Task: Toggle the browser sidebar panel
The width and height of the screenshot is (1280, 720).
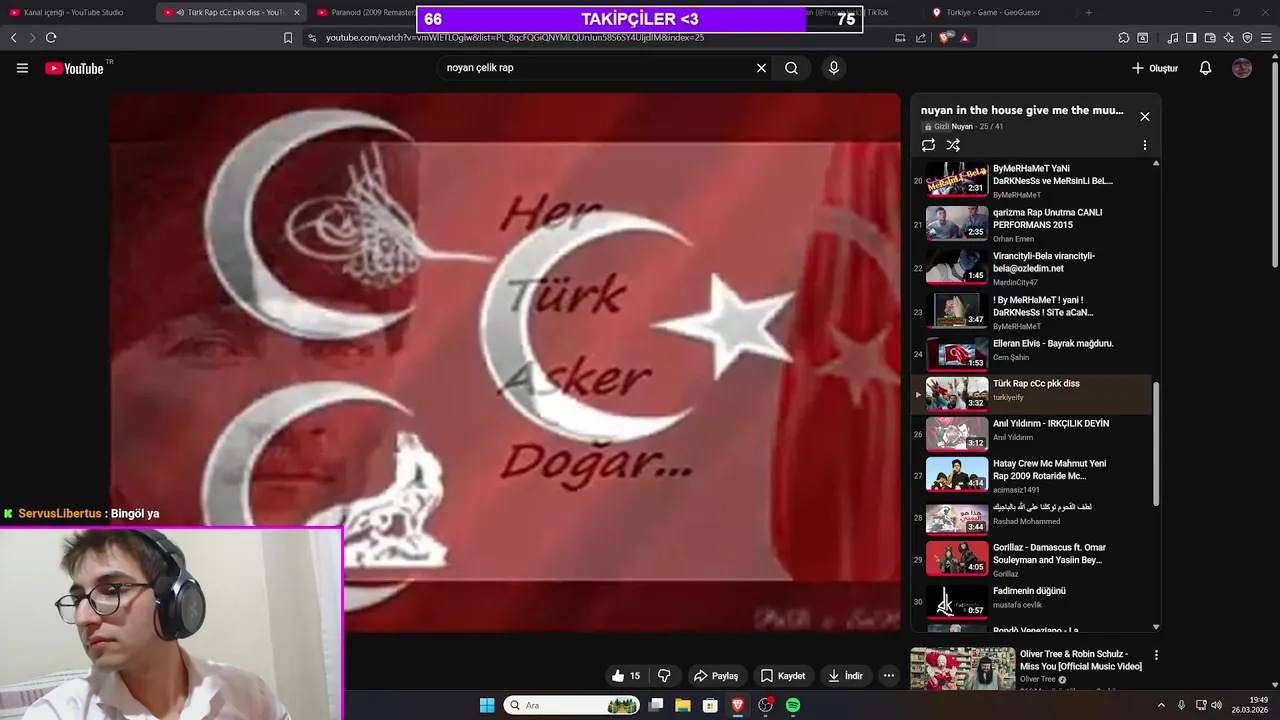Action: [1191, 37]
